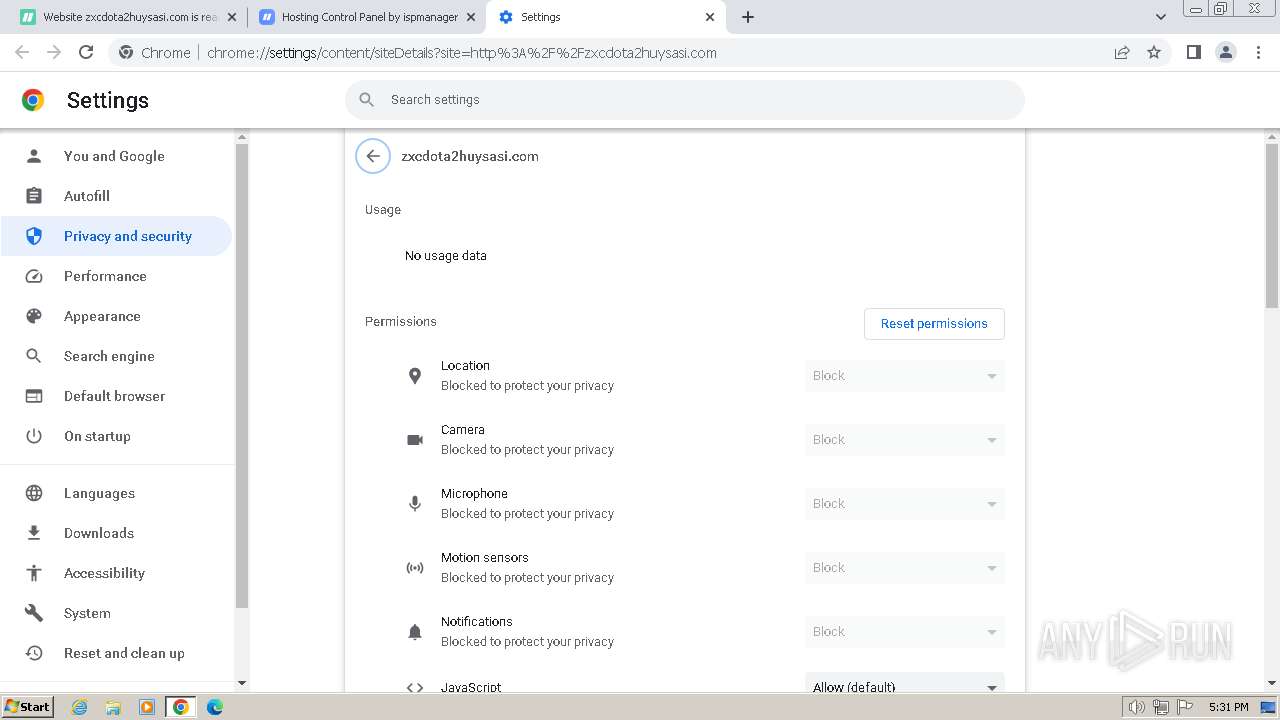Click the Chrome logo beside Settings
The width and height of the screenshot is (1280, 720).
[33, 100]
